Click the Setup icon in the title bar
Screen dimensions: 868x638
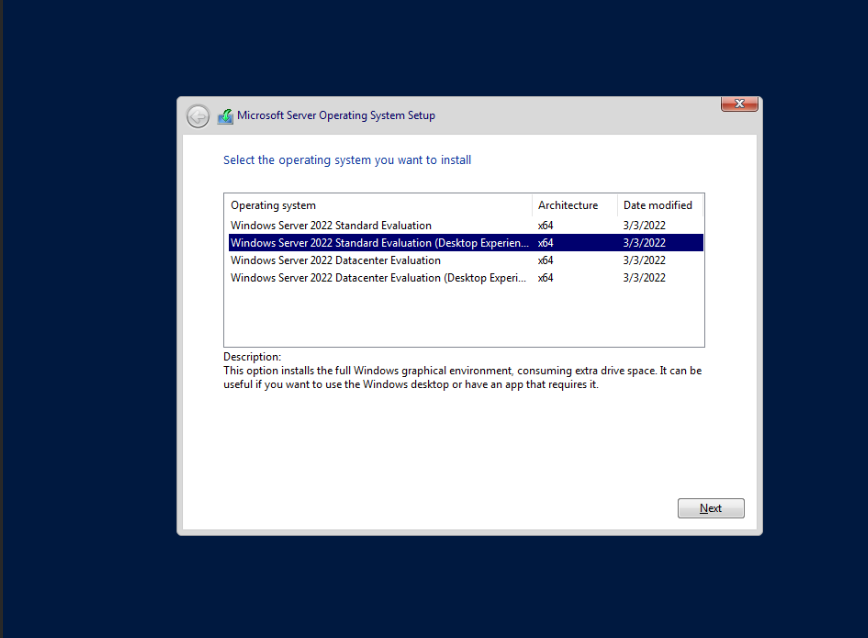225,116
